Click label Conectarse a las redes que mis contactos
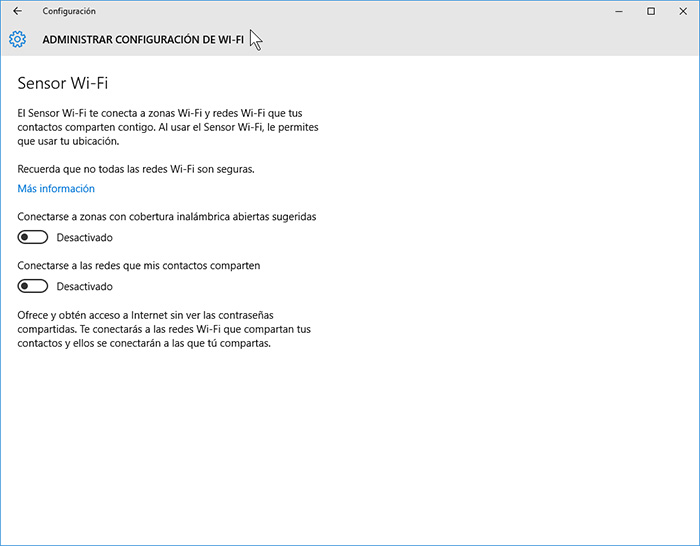This screenshot has height=546, width=700. 138,266
